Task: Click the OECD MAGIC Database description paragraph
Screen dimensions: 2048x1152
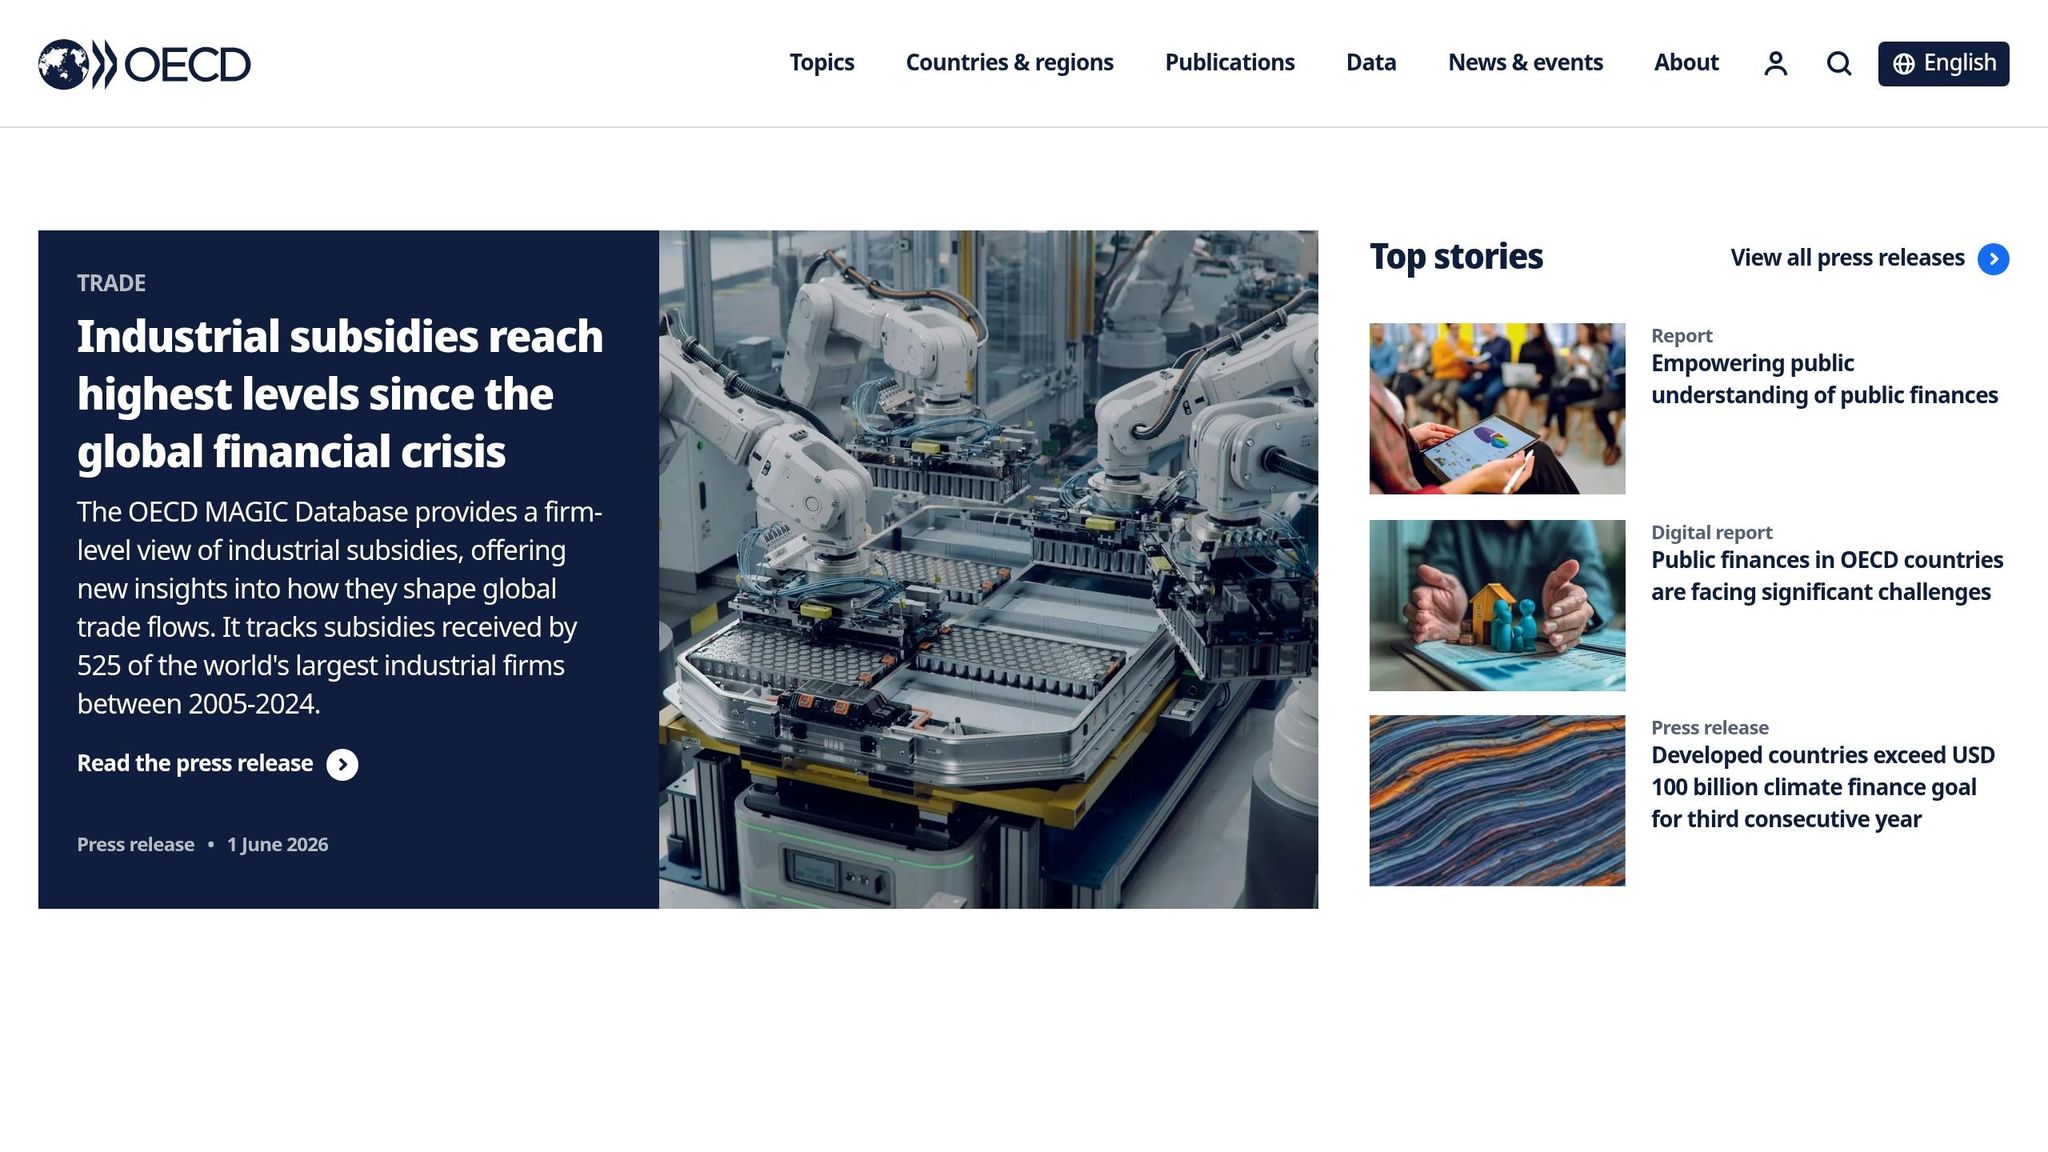Action: (x=340, y=608)
